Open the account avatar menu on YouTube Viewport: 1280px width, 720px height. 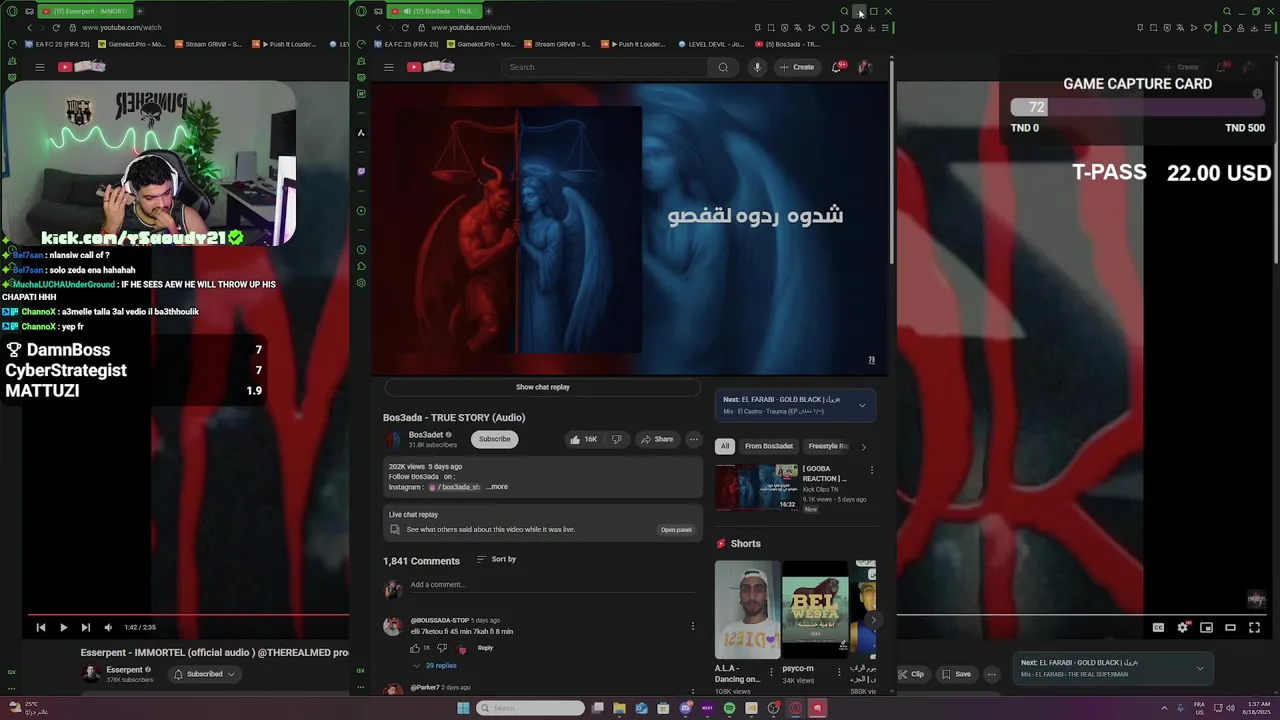[865, 67]
